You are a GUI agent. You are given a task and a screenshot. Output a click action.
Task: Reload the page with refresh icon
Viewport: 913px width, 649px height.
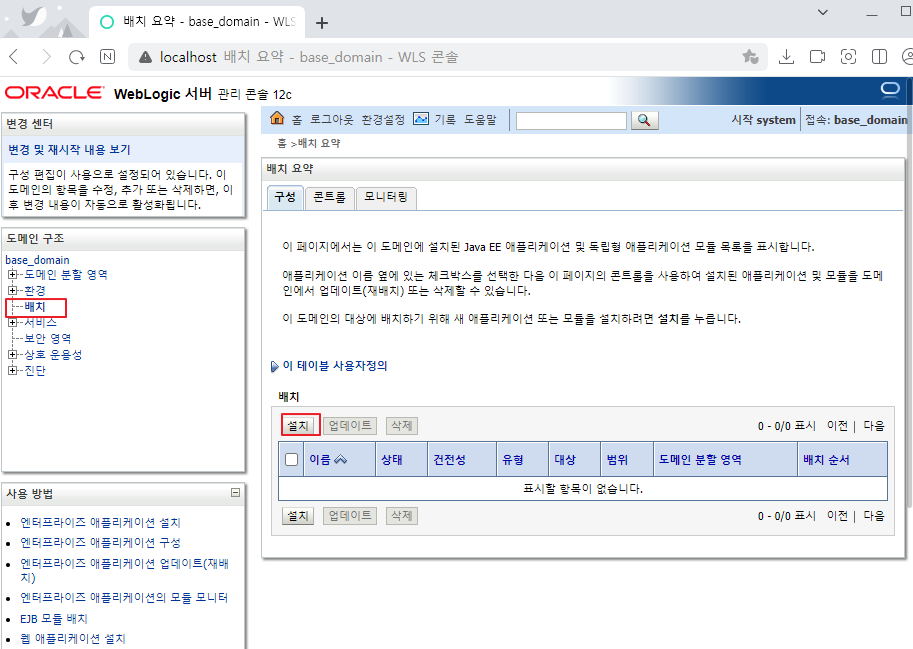77,57
